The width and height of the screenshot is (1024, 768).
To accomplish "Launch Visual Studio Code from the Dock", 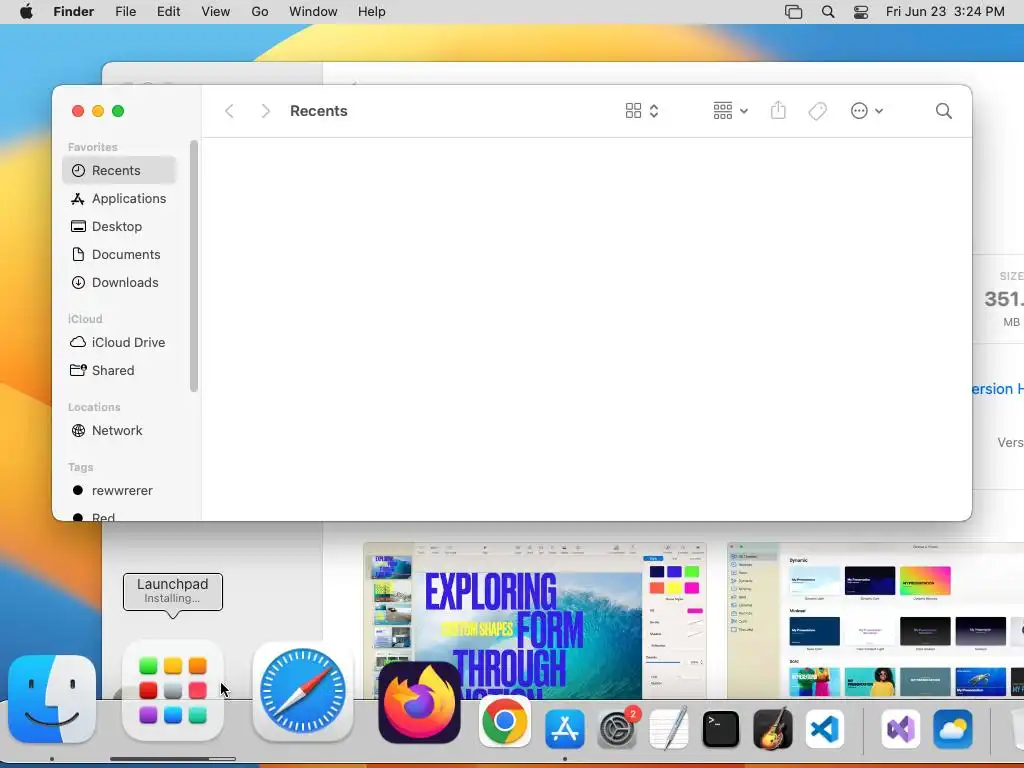I will point(825,729).
